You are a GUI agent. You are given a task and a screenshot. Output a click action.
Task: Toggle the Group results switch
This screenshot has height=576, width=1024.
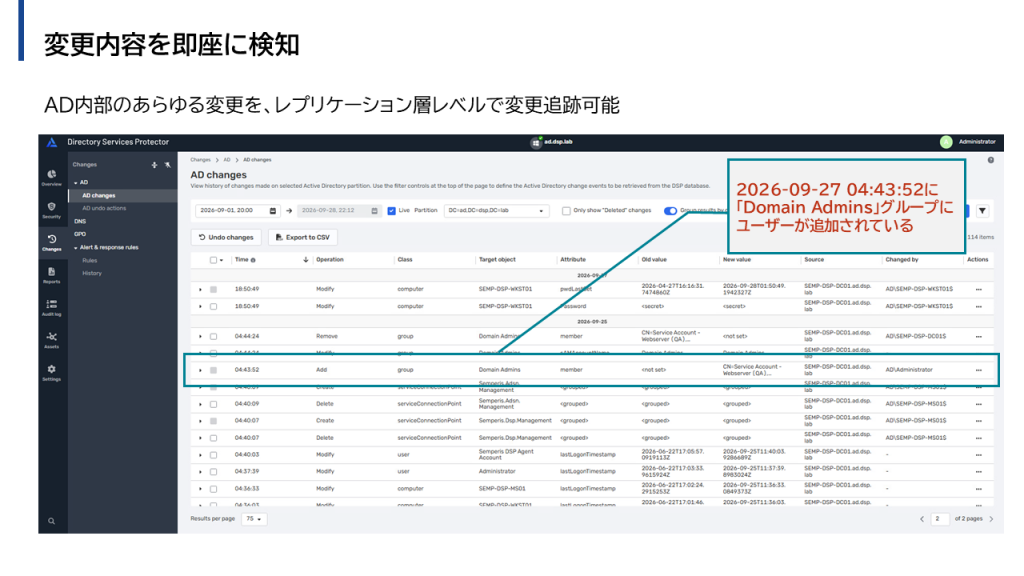coord(671,211)
